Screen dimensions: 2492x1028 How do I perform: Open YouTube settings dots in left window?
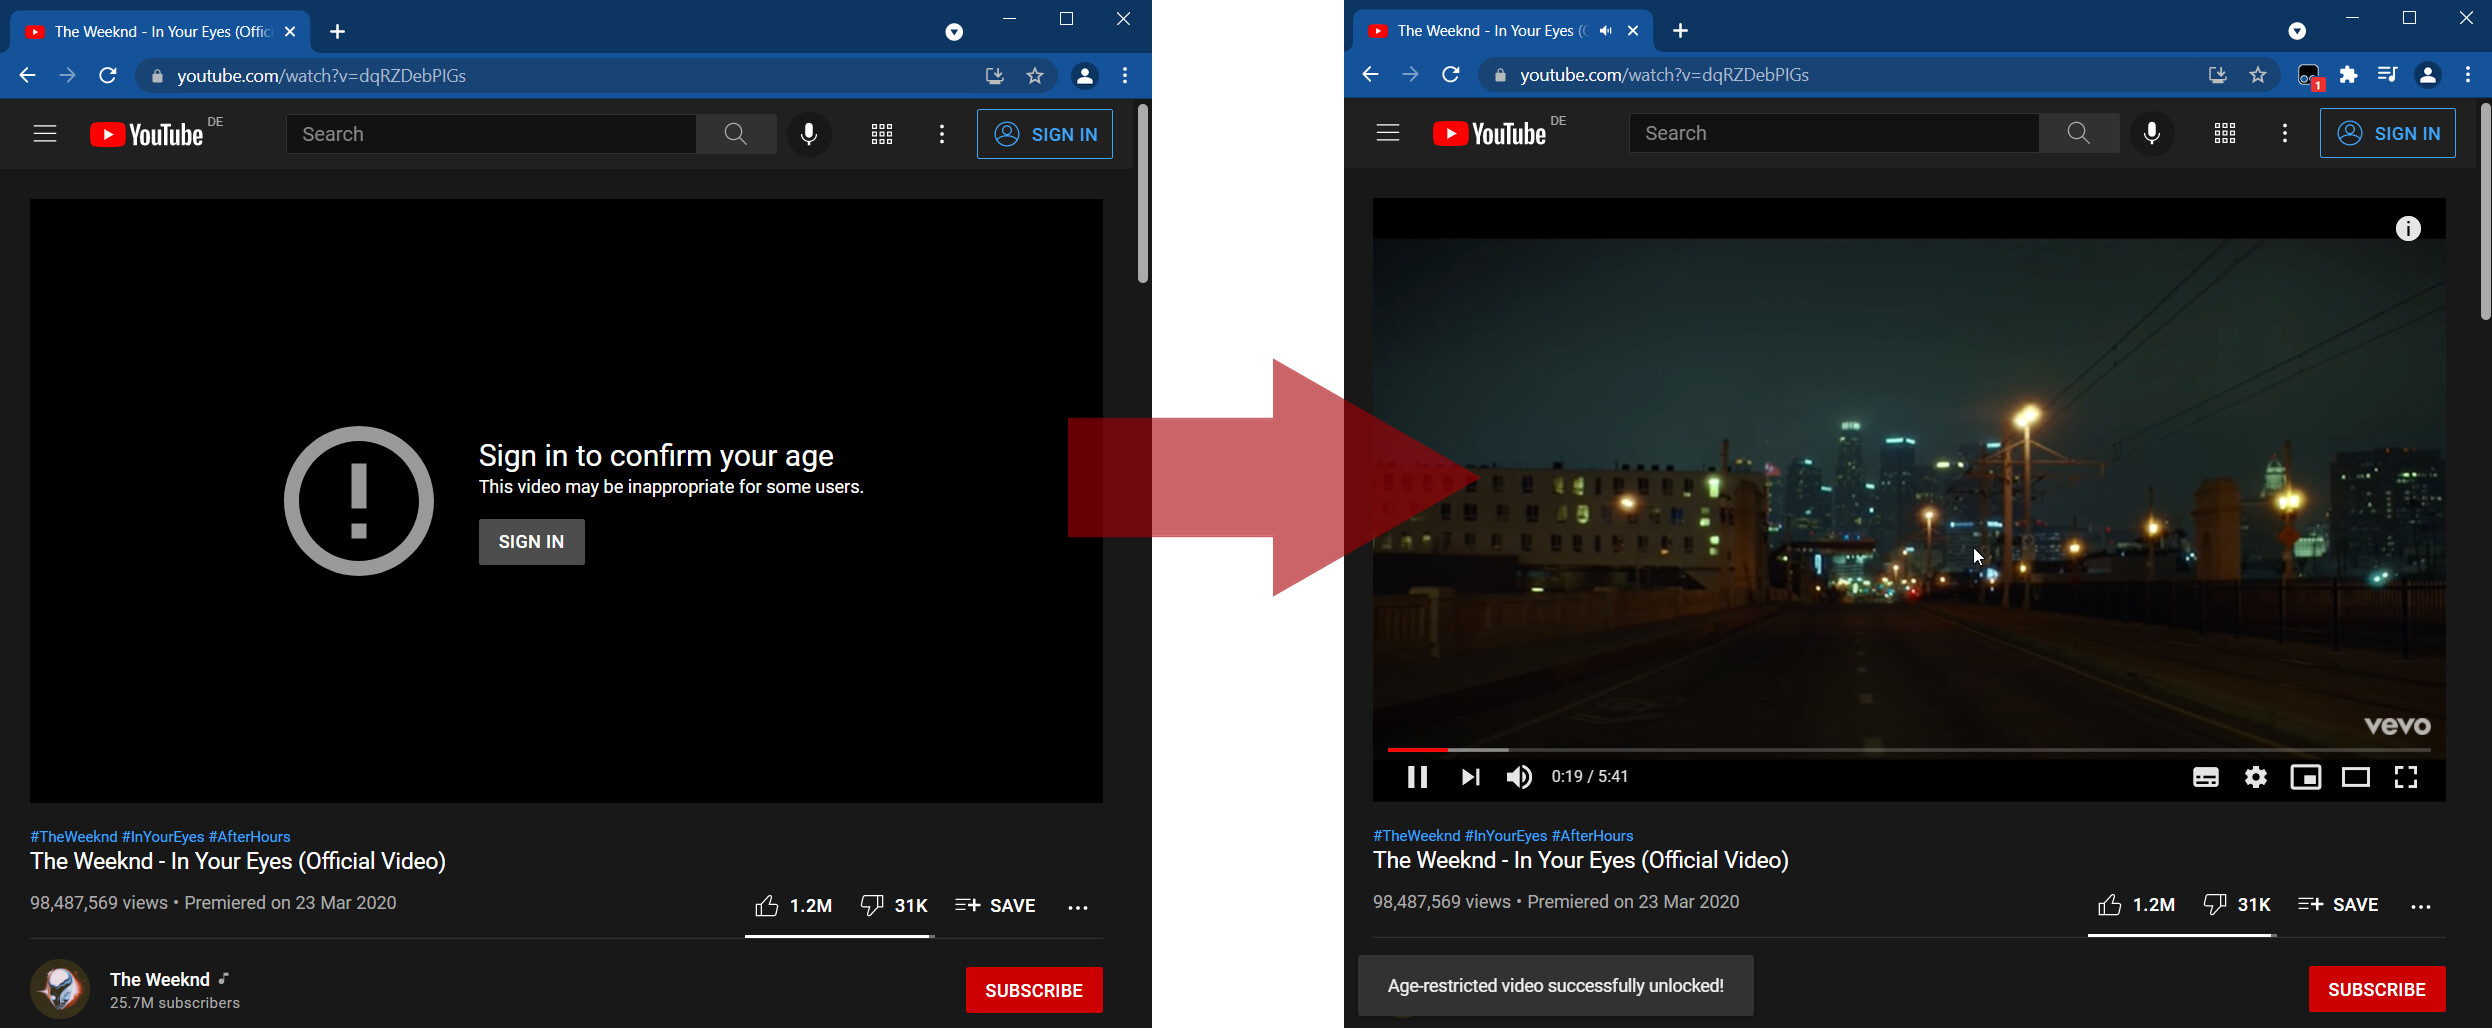point(942,134)
